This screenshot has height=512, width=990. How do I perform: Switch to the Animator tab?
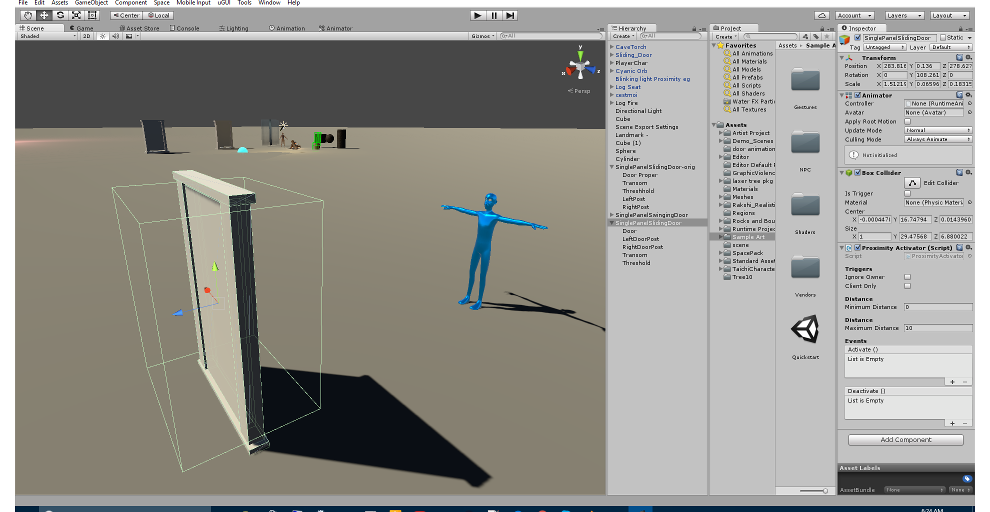(x=335, y=28)
